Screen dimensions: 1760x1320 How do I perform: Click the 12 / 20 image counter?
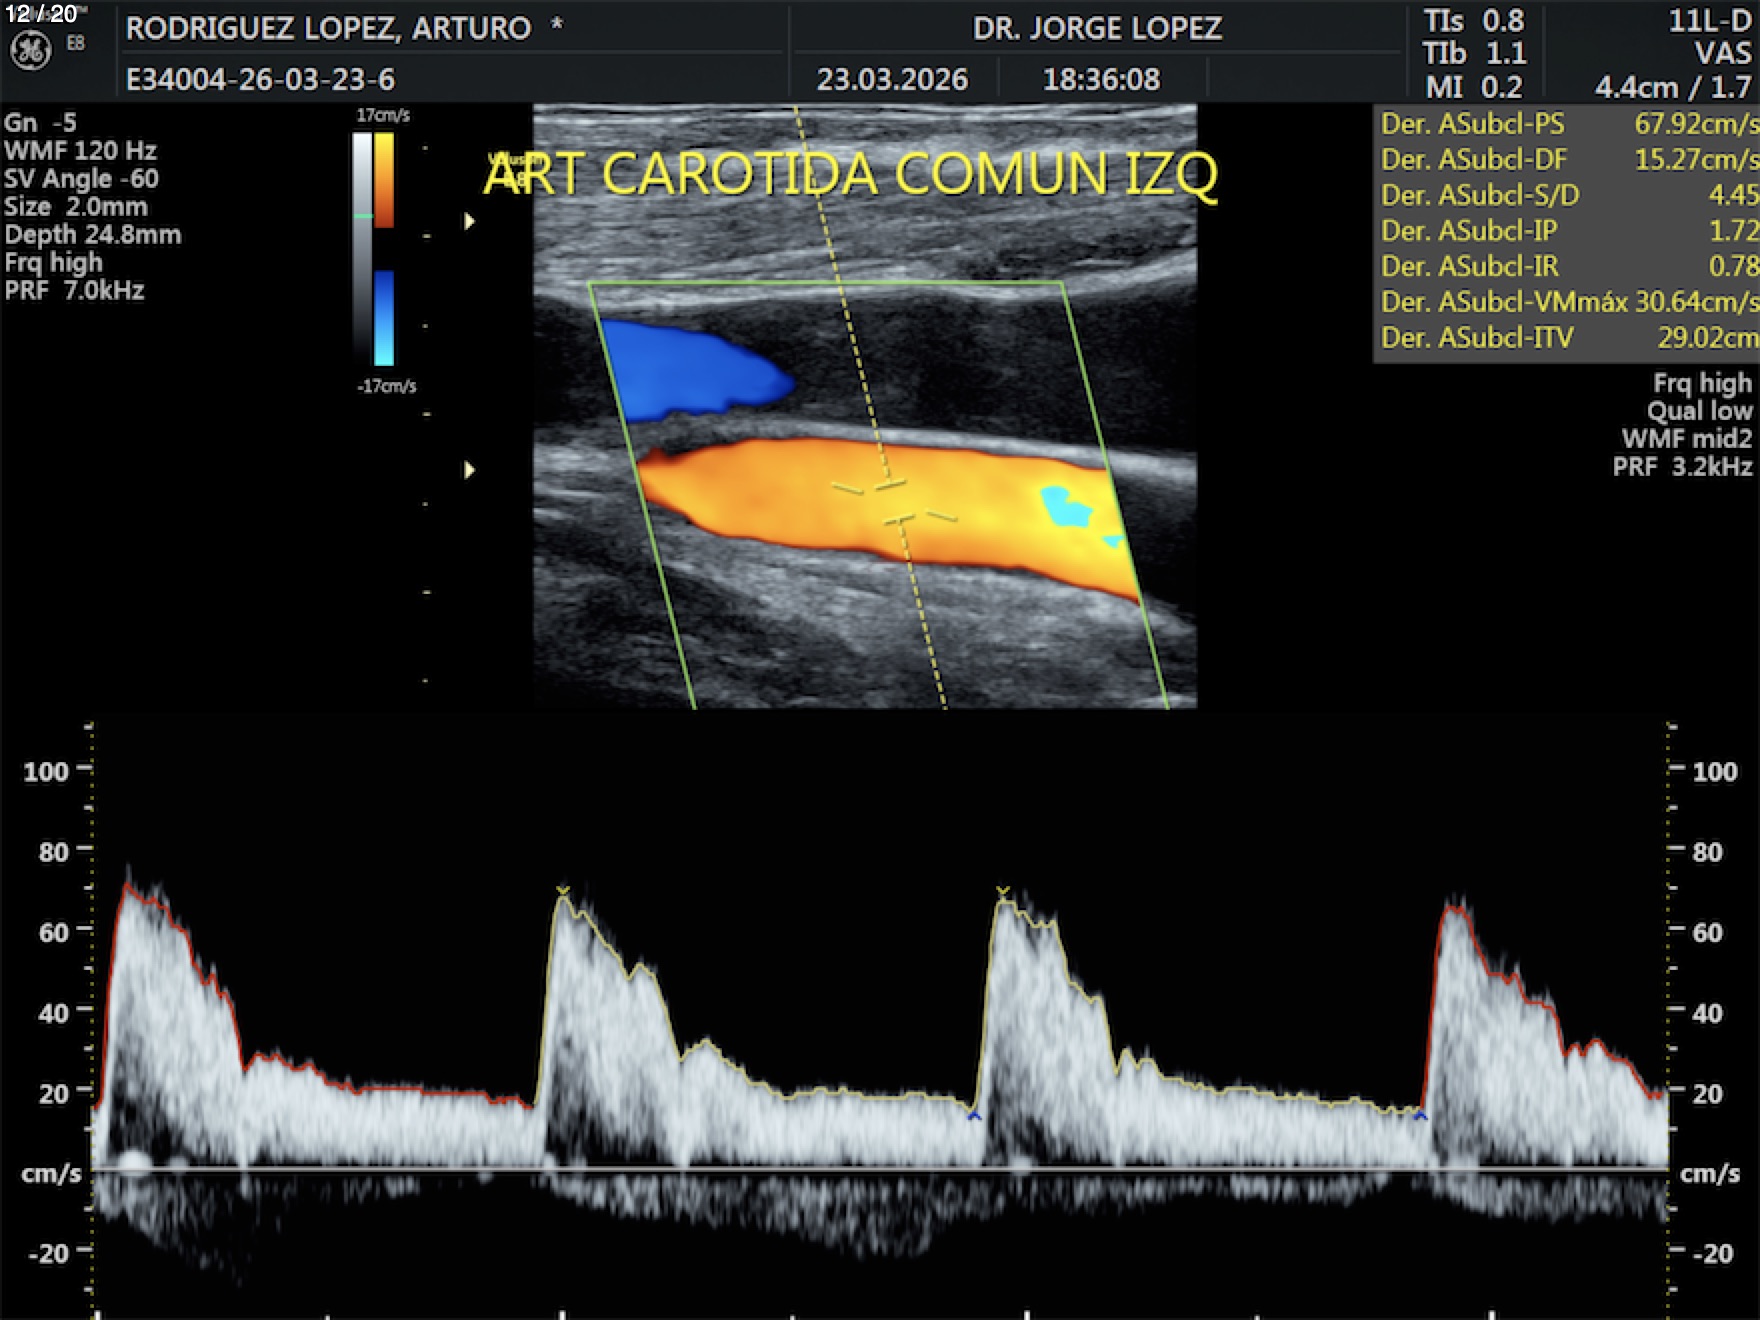[x=41, y=14]
